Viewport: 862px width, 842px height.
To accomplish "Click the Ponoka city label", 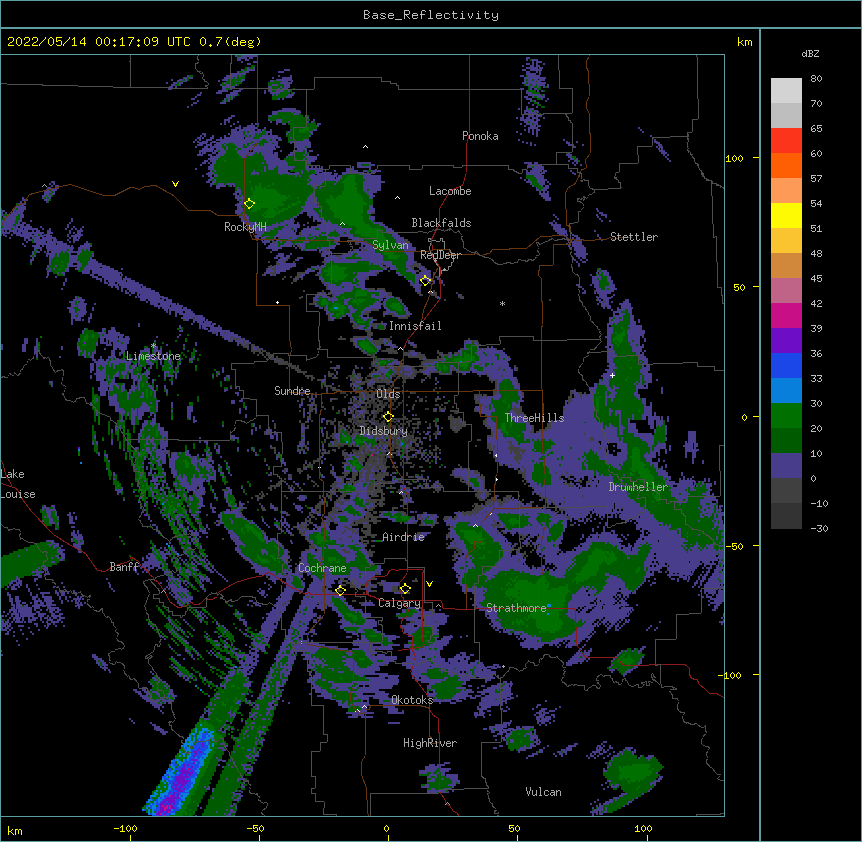I will pyautogui.click(x=480, y=136).
